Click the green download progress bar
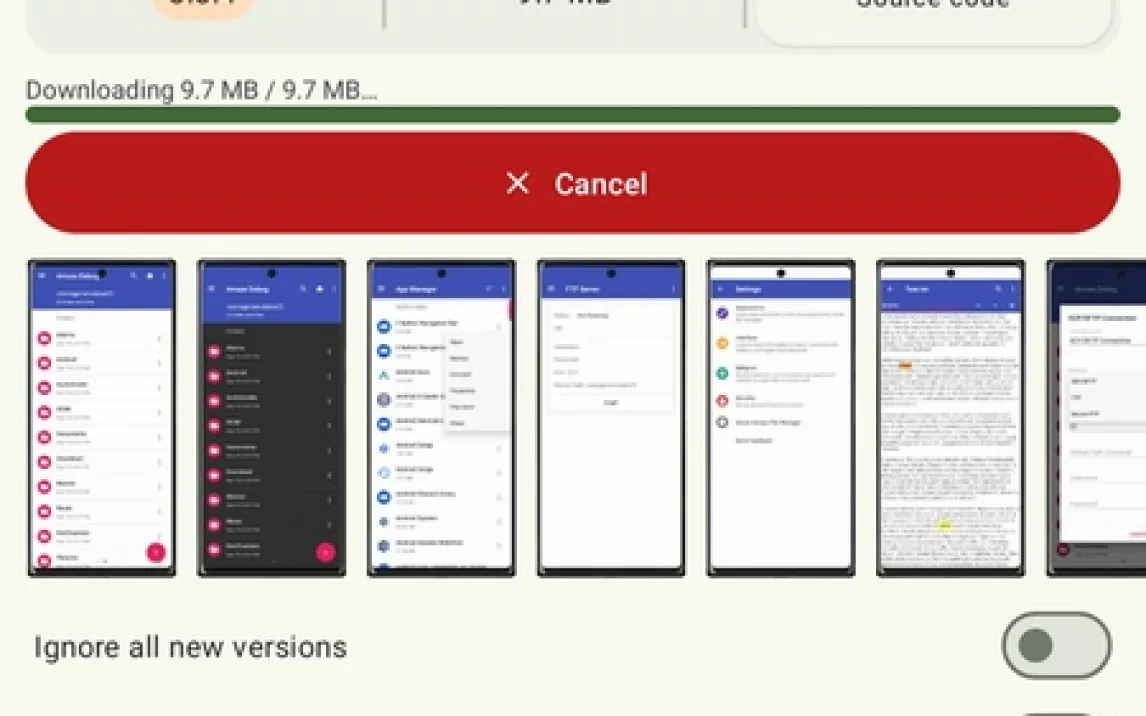Image resolution: width=1146 pixels, height=716 pixels. tap(572, 115)
